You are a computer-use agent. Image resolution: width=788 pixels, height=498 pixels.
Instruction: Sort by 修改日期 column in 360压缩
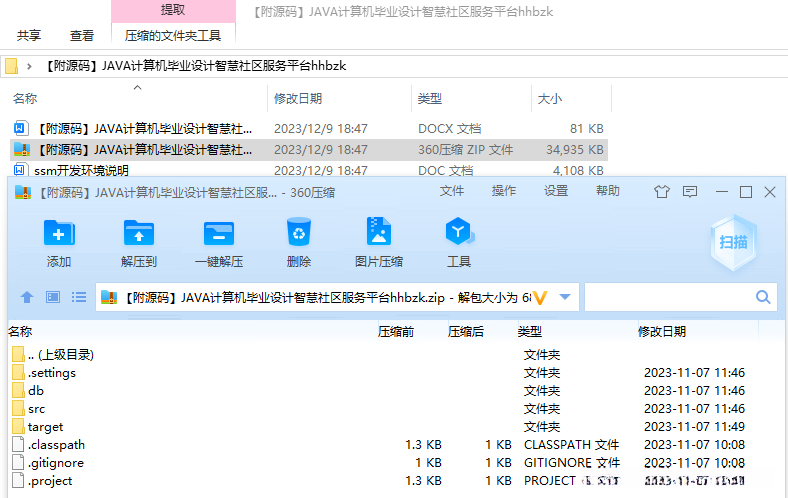tap(661, 332)
